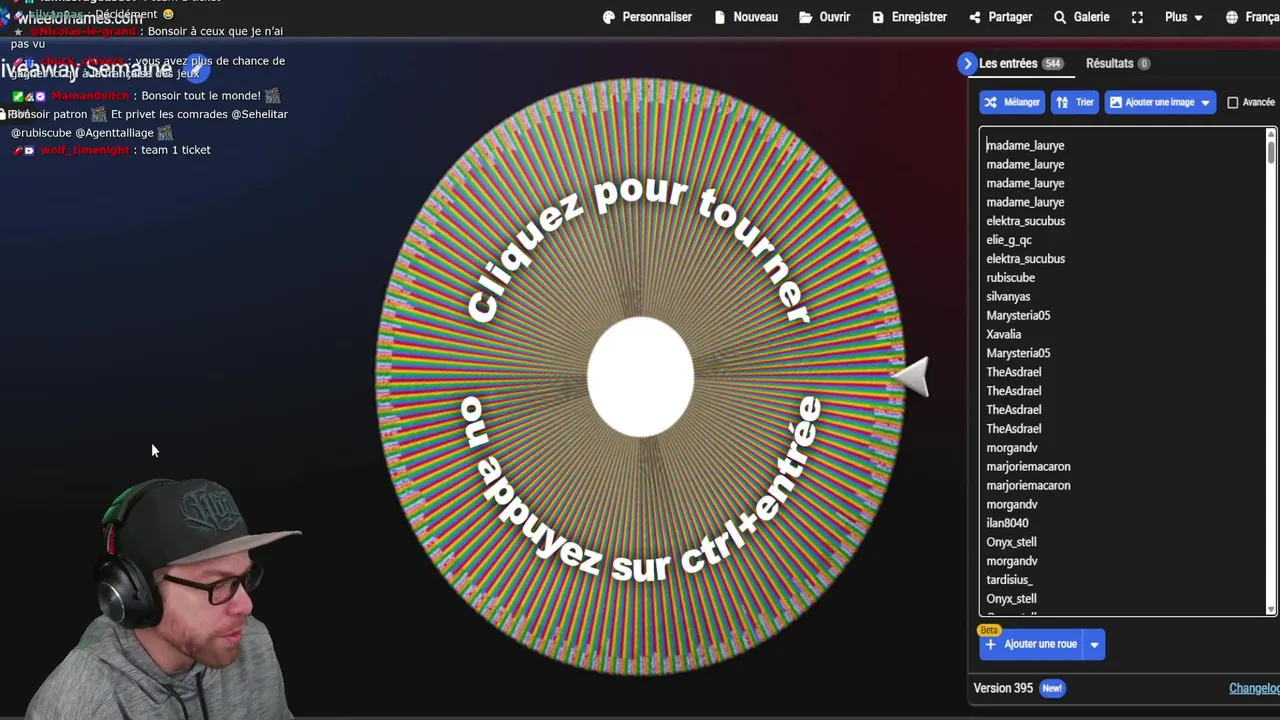Expand the Ajouter une roue dropdown arrow
1280x720 pixels.
(x=1094, y=645)
